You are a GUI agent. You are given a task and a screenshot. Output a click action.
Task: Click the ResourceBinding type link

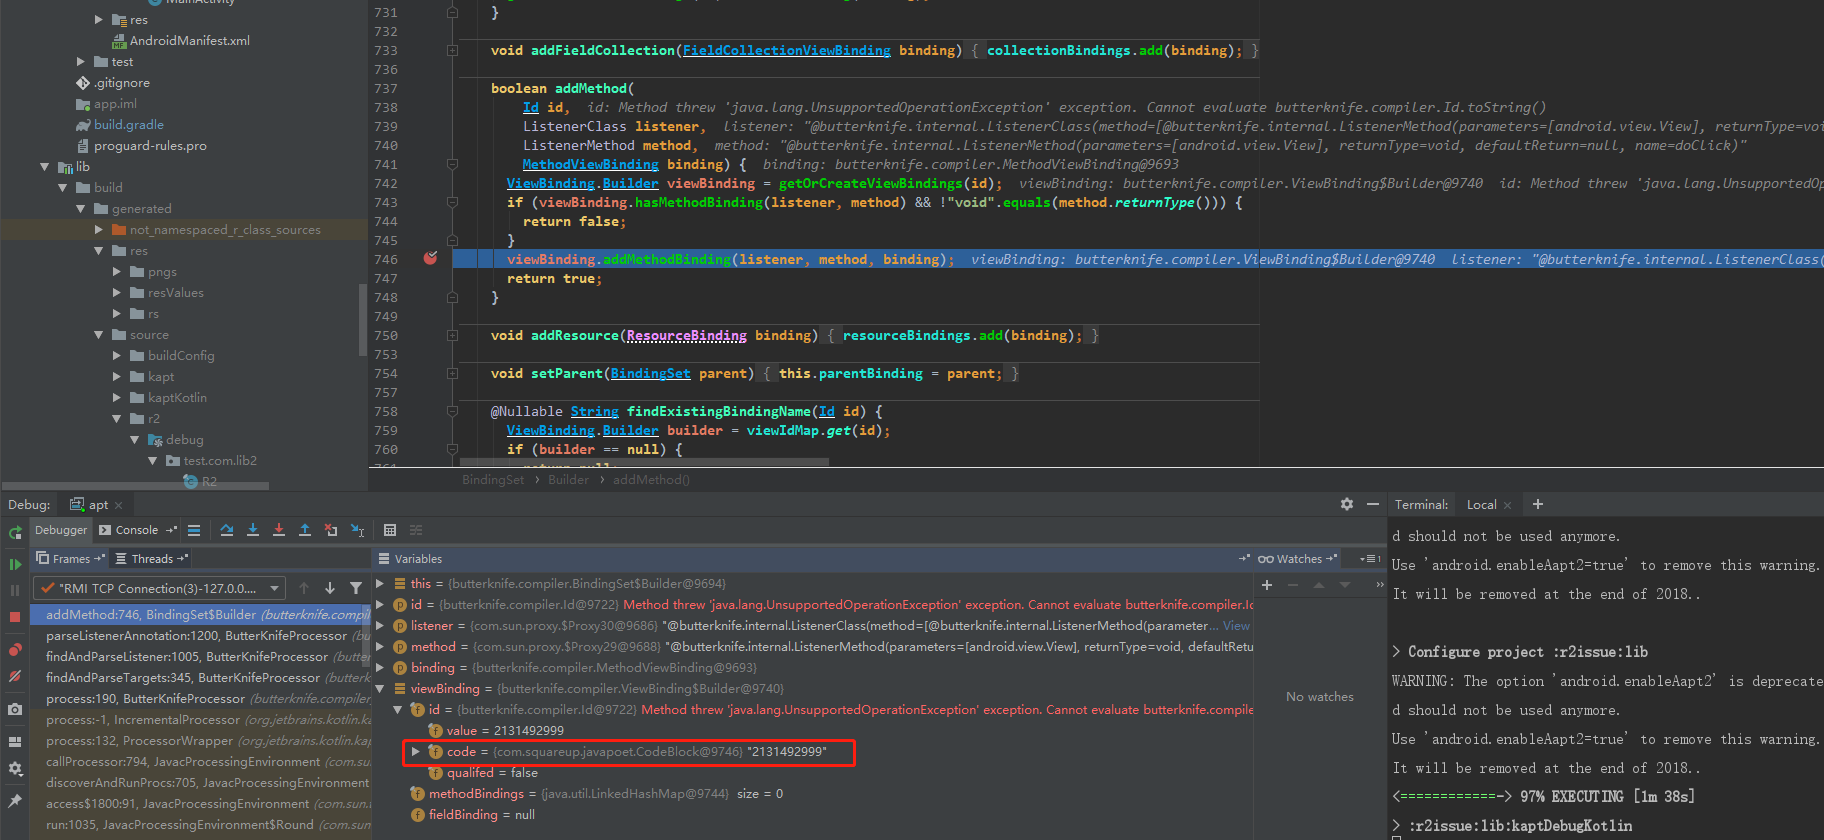(x=686, y=335)
